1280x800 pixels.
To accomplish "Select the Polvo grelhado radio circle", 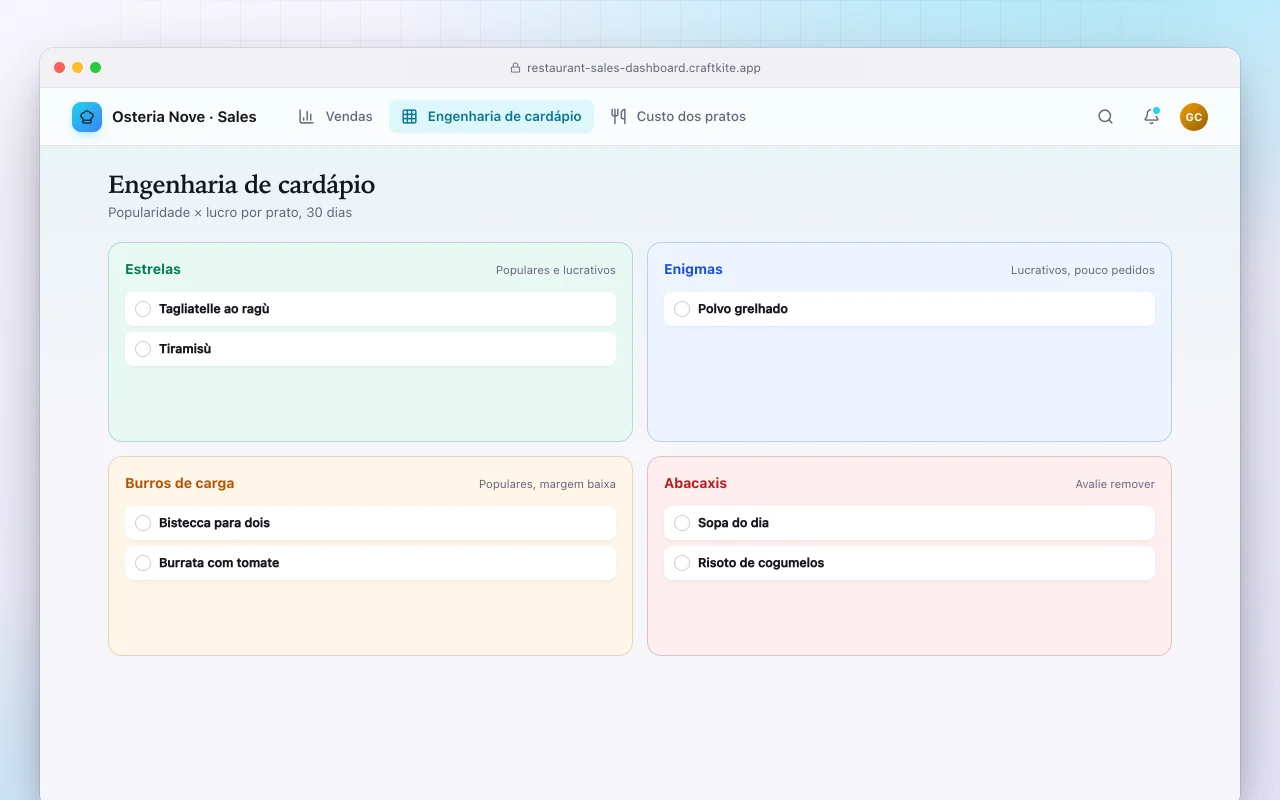I will (x=682, y=309).
